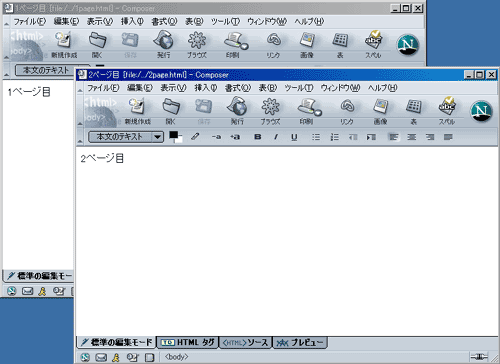Increase font size with +a button
Viewport: 500px width, 364px height.
pos(235,137)
